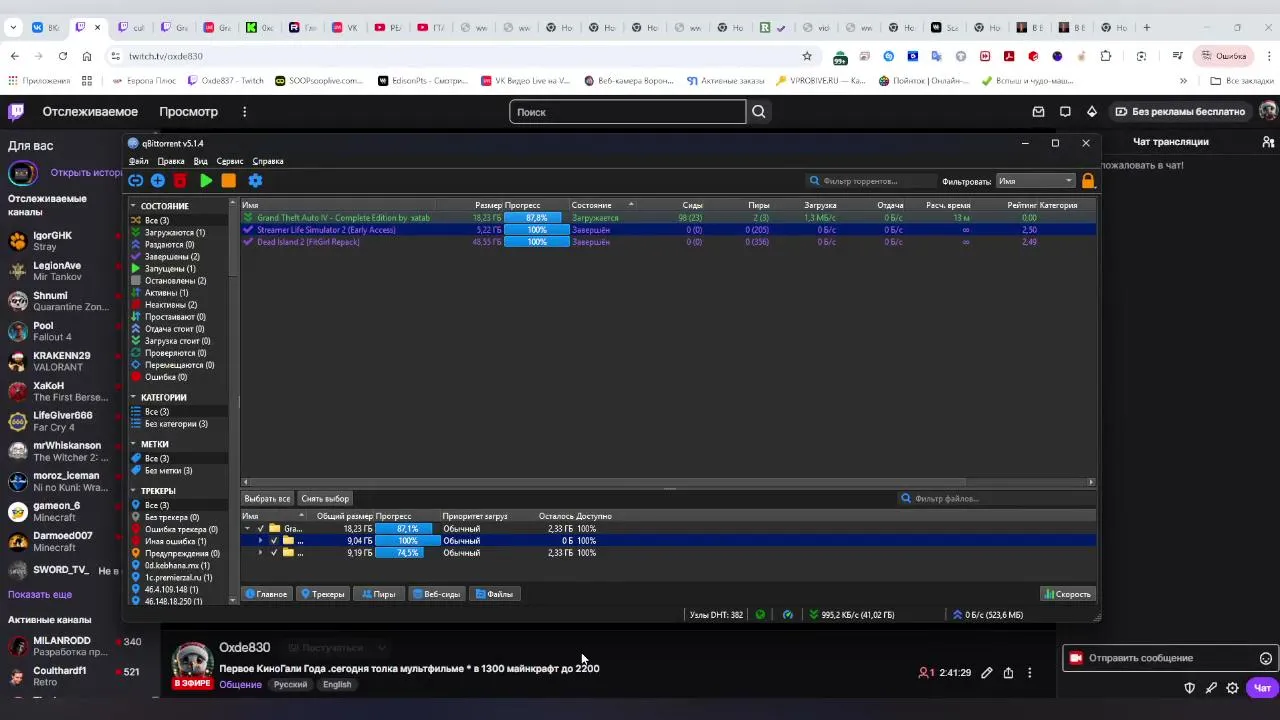Click the red remove torrent toolbar icon
Screen dimensions: 1280x720
[x=180, y=181]
